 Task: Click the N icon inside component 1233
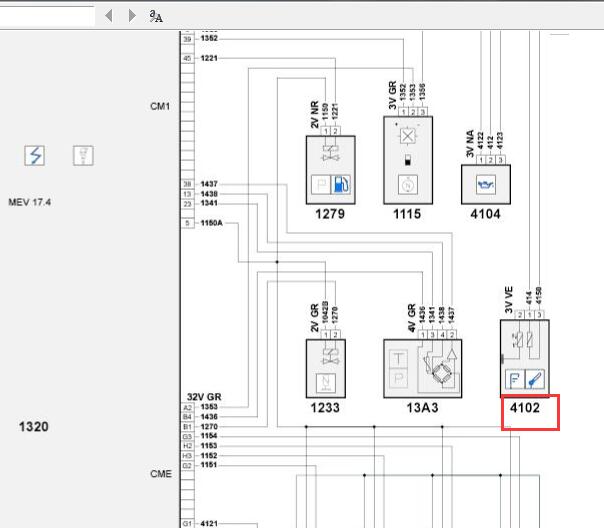pos(325,383)
